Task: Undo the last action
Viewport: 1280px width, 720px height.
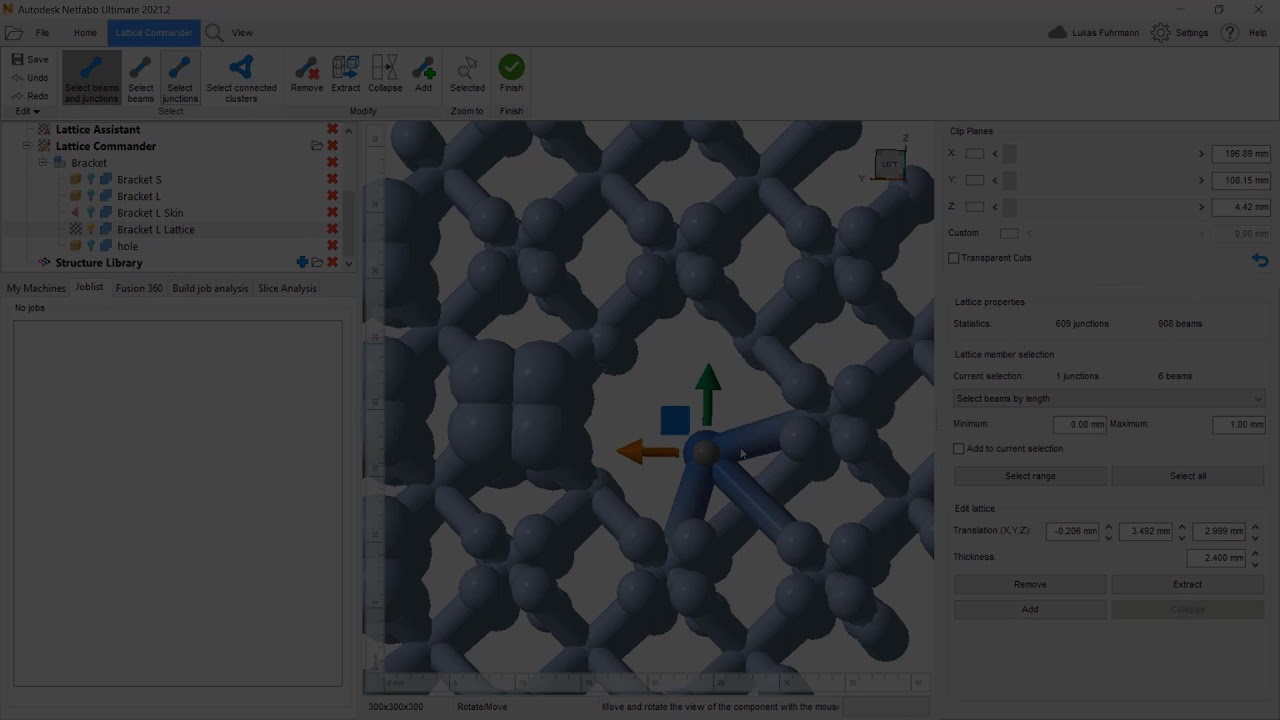Action: point(30,78)
